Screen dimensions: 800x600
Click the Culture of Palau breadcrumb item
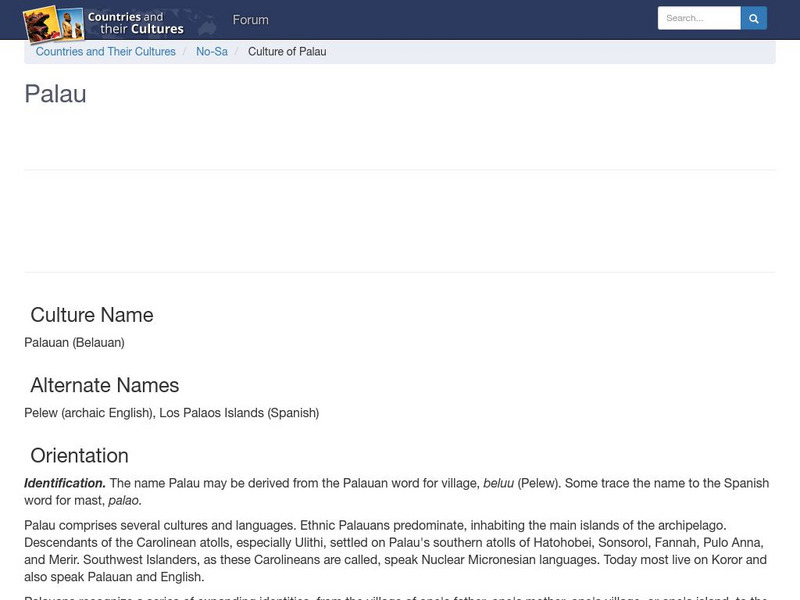point(287,52)
